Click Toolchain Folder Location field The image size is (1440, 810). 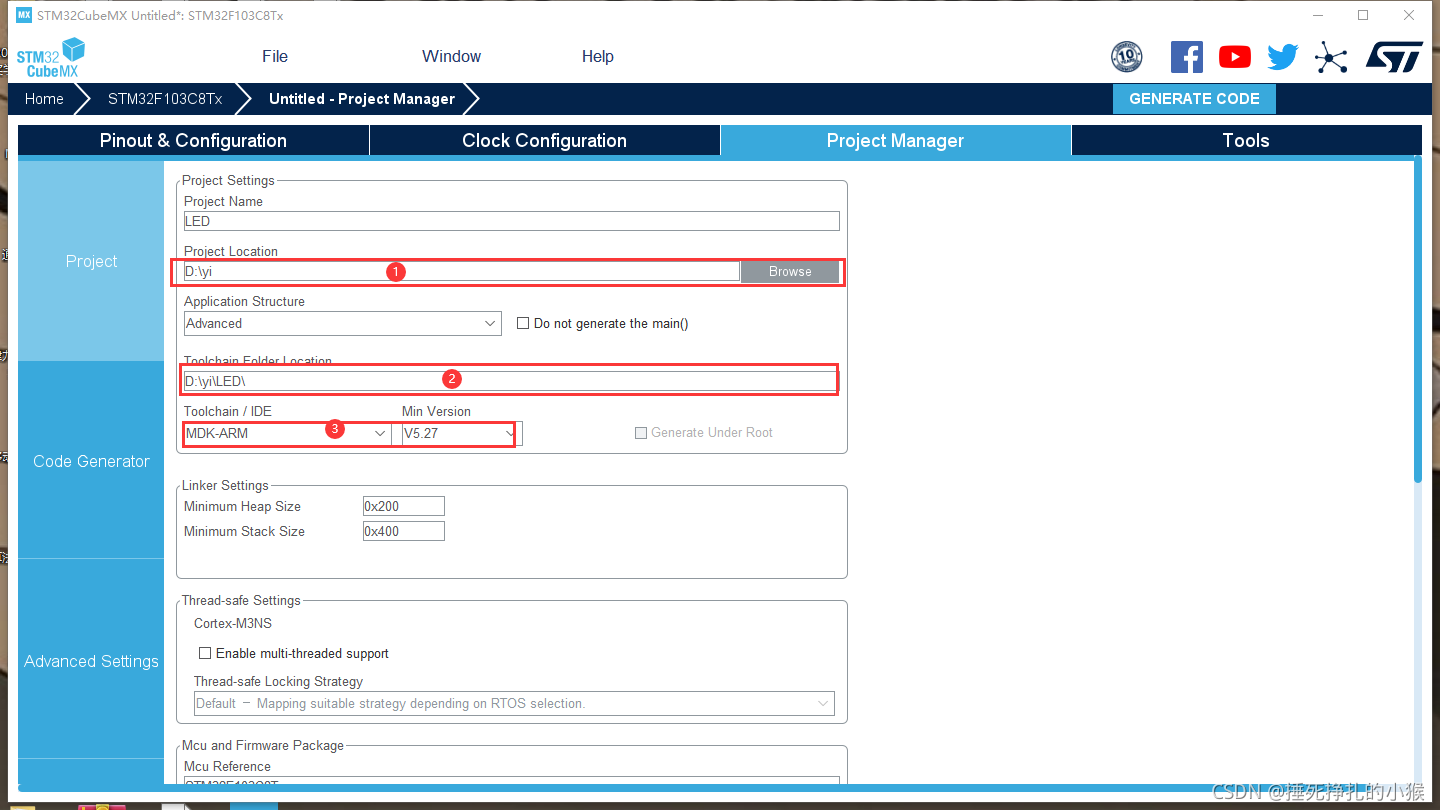point(511,381)
